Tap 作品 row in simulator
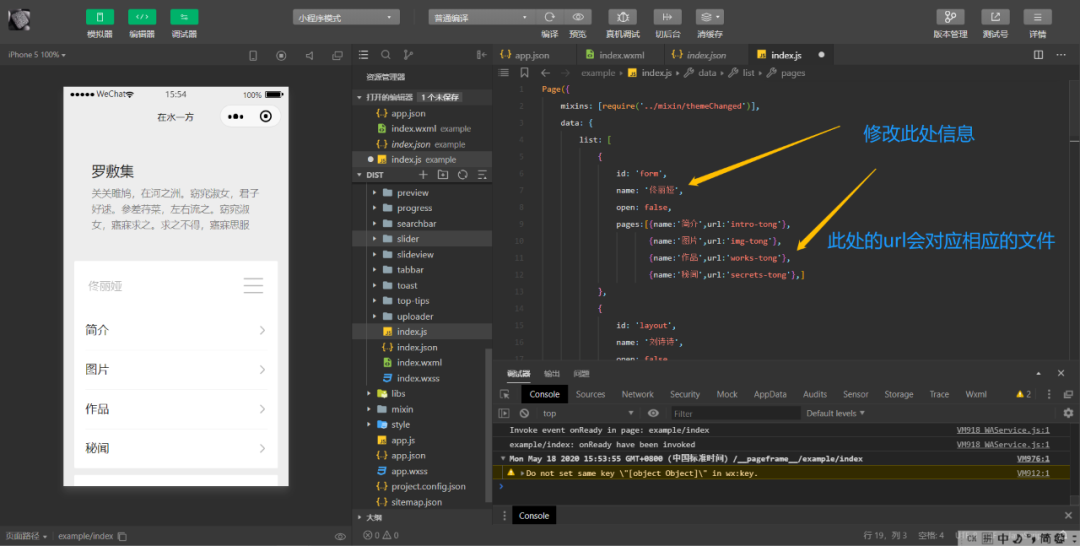1080x546 pixels. [176, 409]
